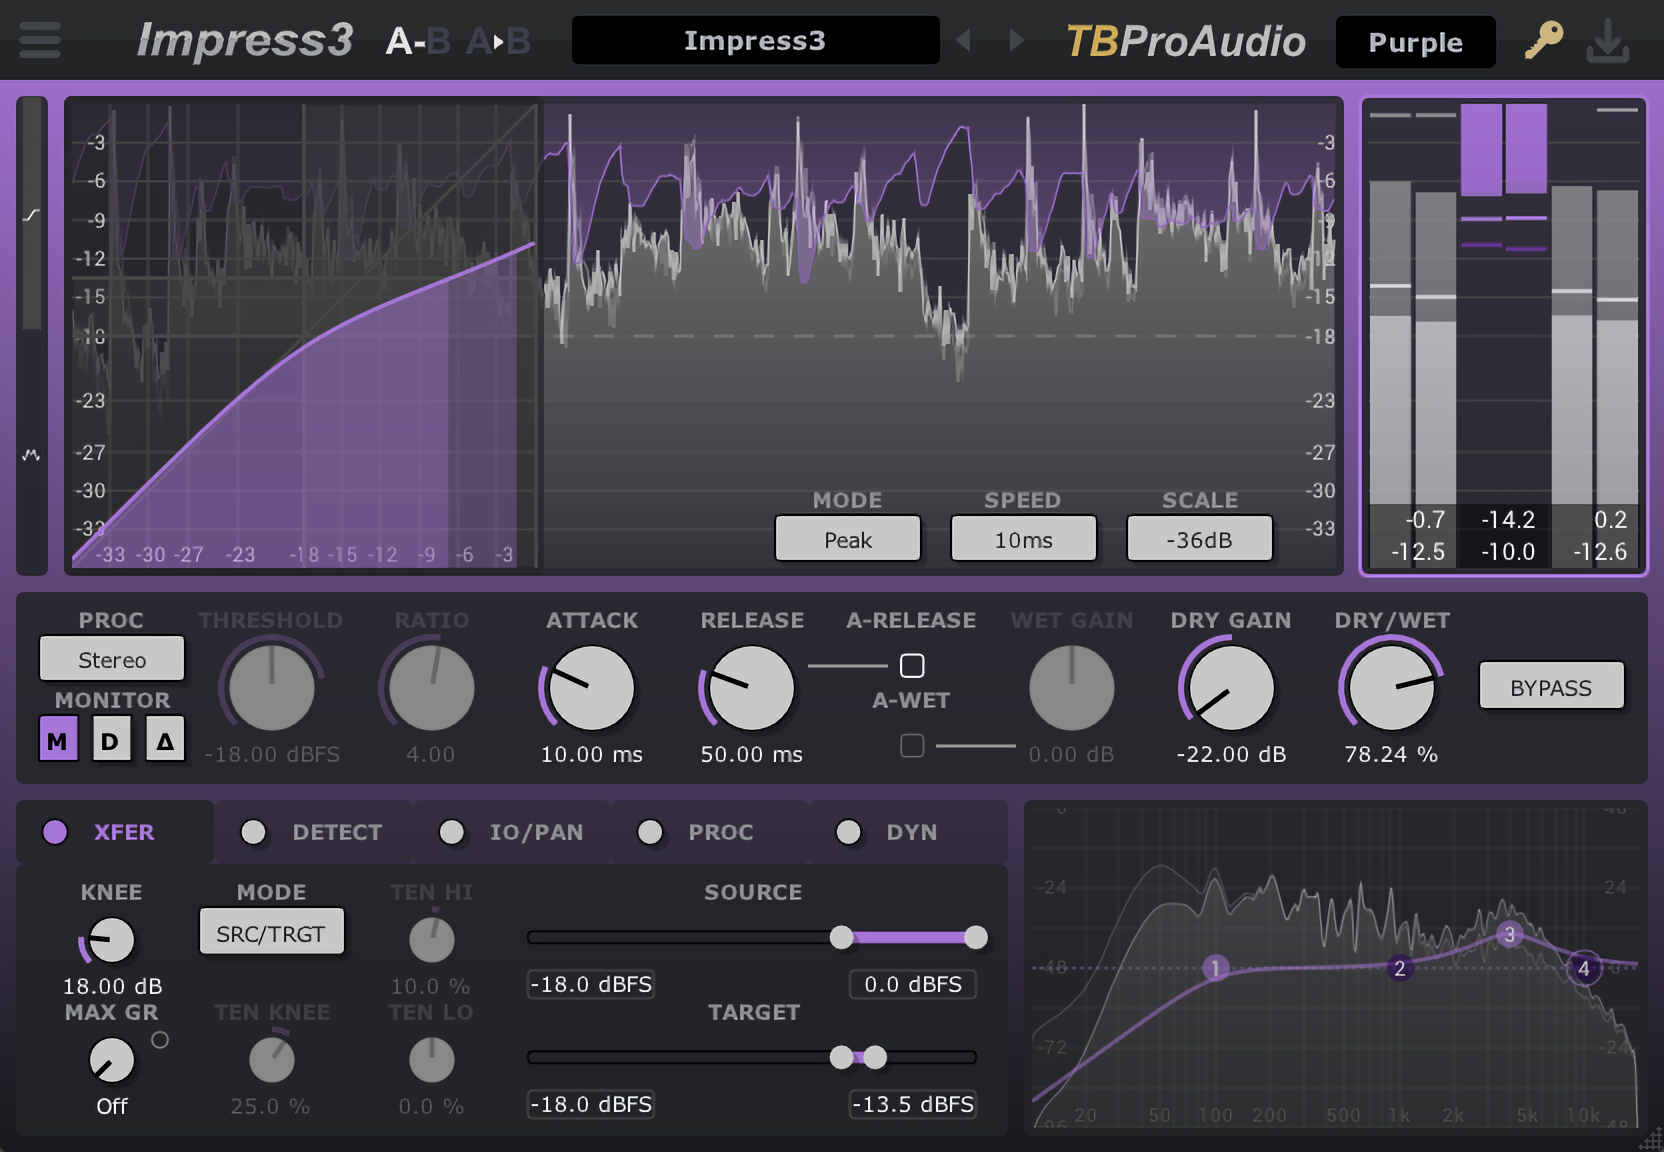Select EQ band node 2

pos(1400,968)
